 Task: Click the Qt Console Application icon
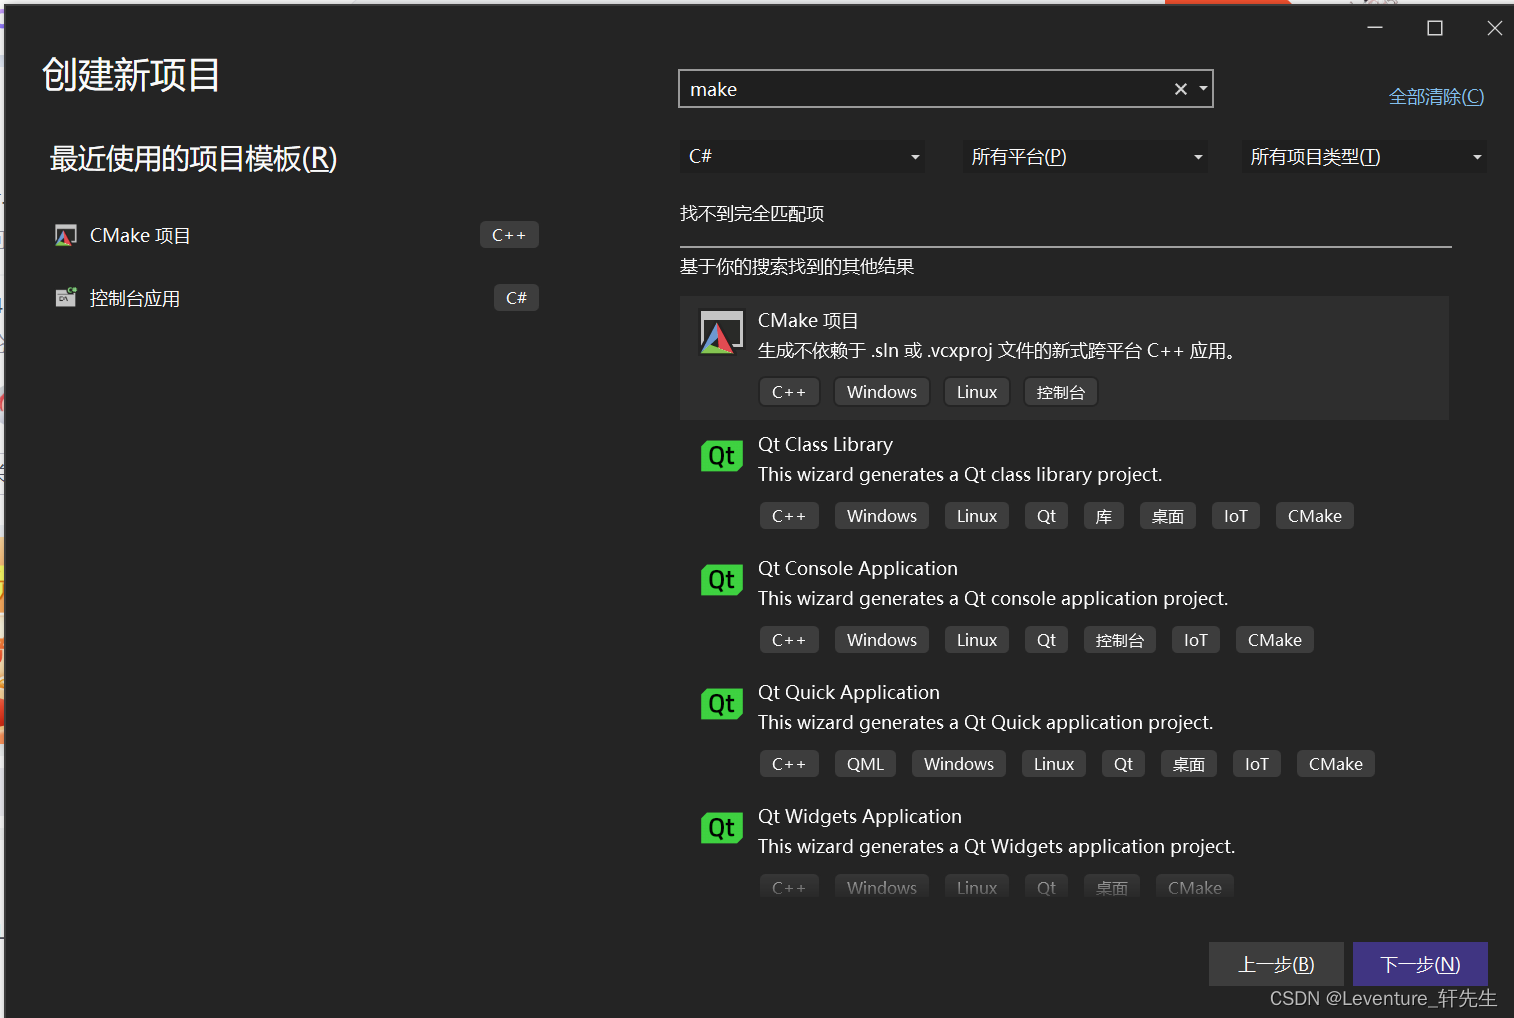[x=721, y=580]
